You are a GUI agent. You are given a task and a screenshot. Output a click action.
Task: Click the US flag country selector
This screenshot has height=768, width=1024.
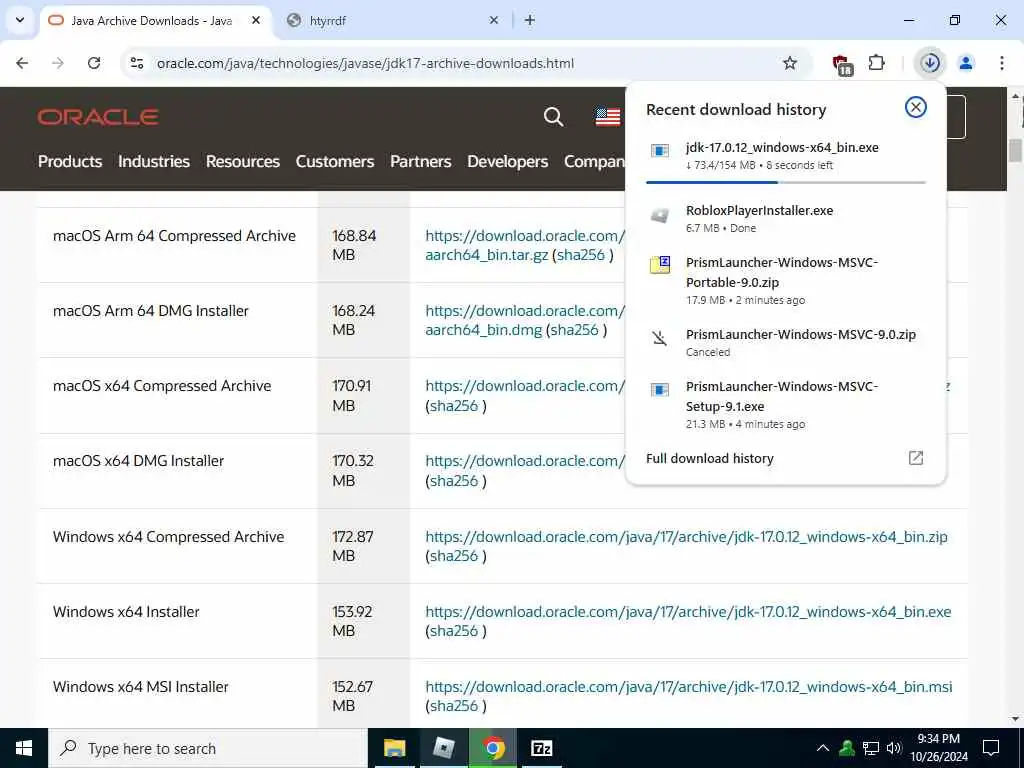click(x=607, y=117)
